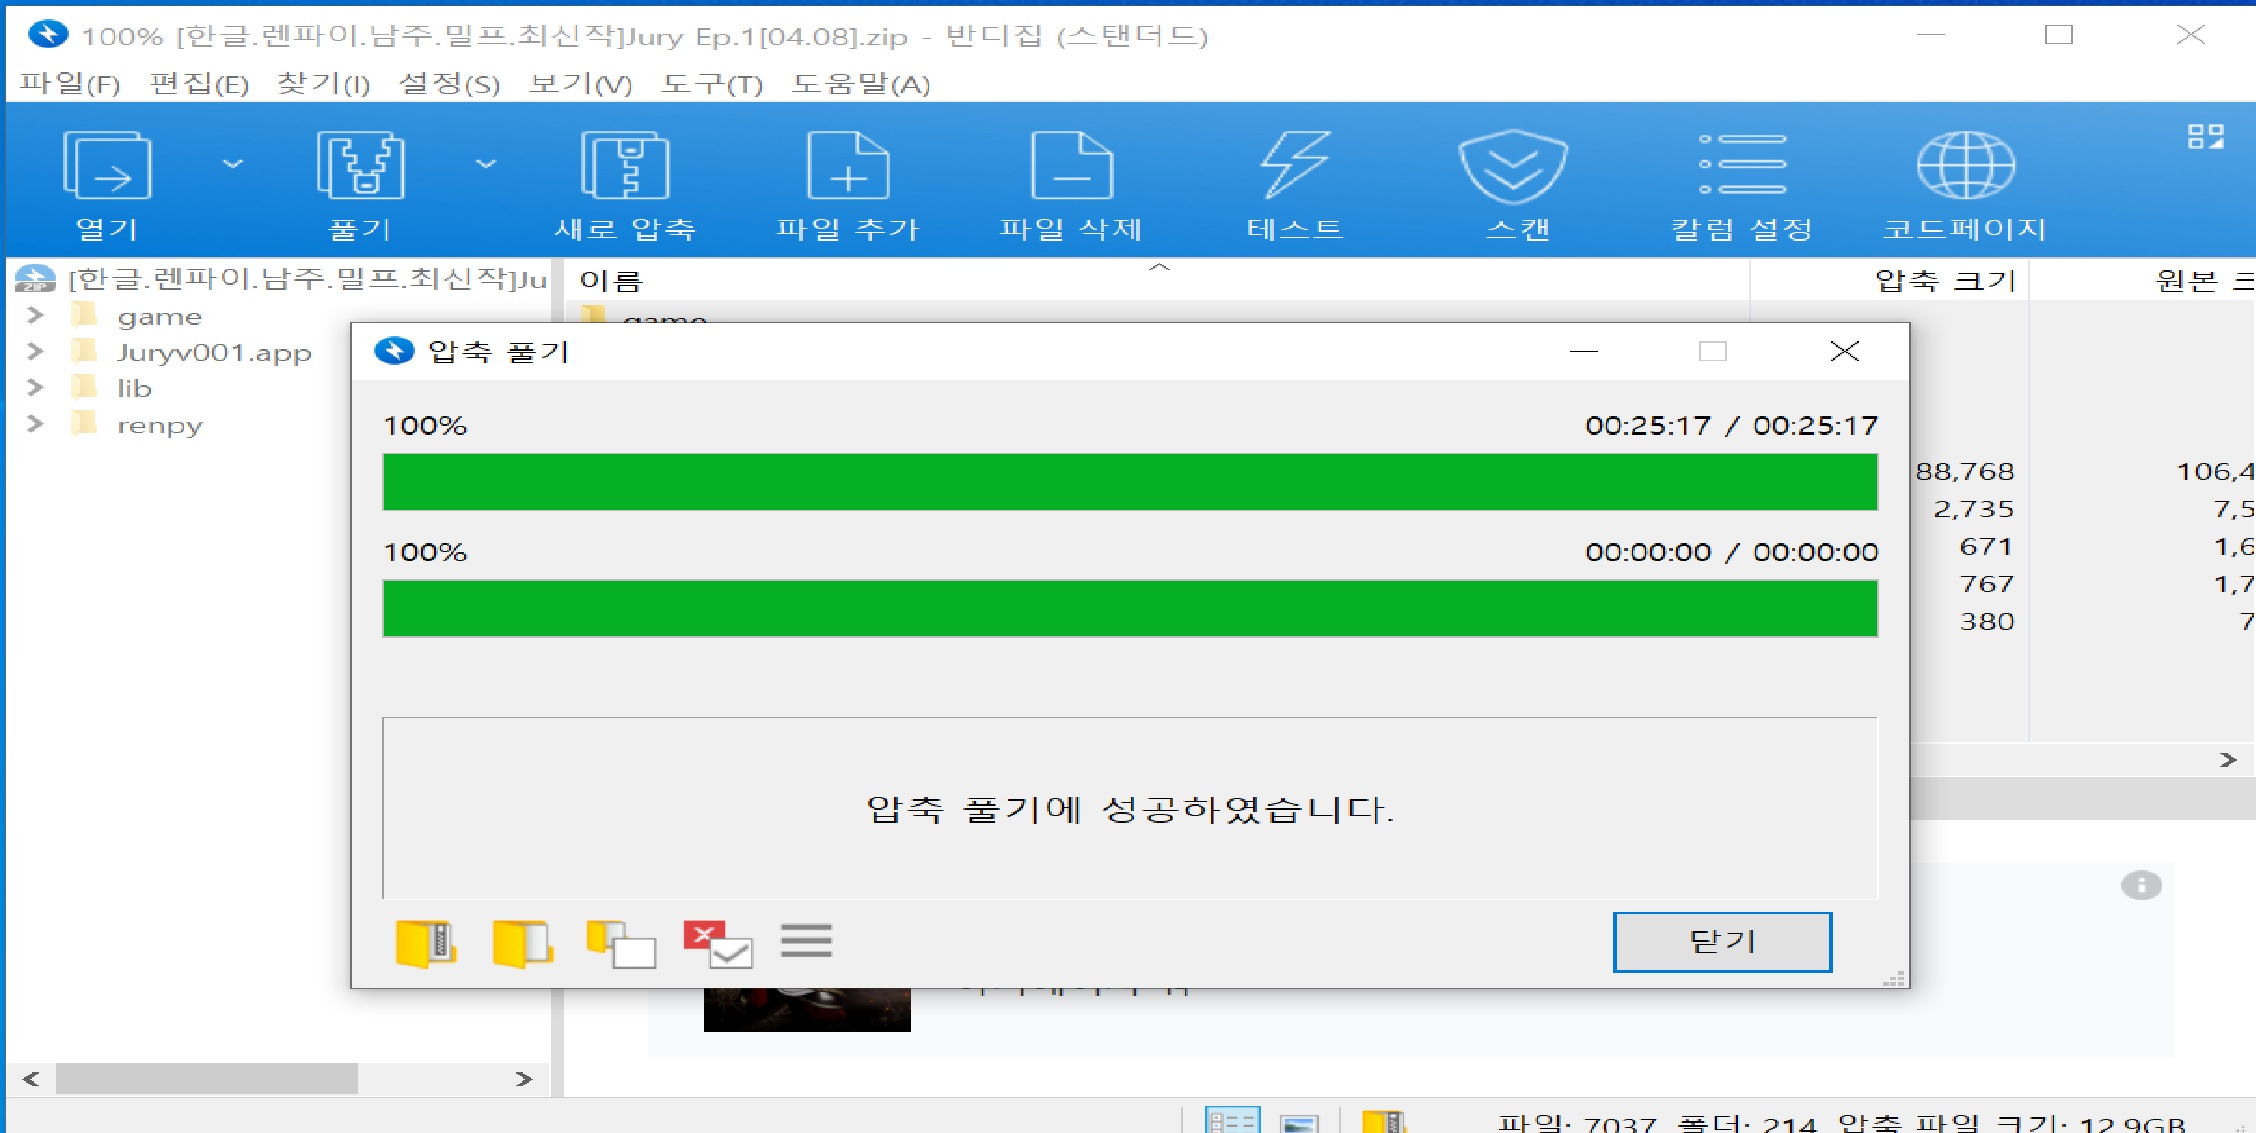Open the 도구(T) menu
This screenshot has height=1133, width=2256.
click(711, 84)
